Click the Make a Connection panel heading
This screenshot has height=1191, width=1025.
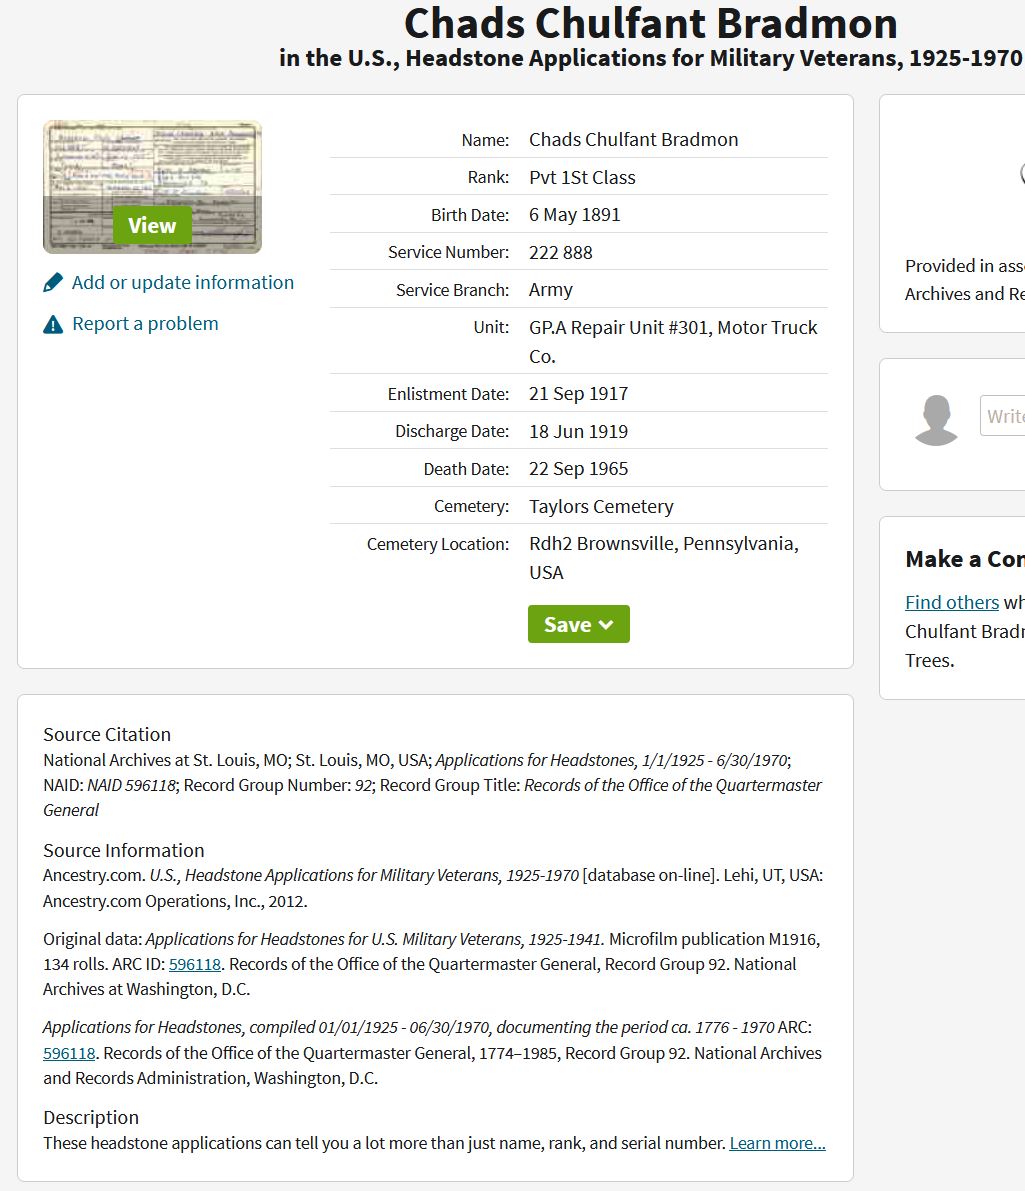[x=964, y=559]
